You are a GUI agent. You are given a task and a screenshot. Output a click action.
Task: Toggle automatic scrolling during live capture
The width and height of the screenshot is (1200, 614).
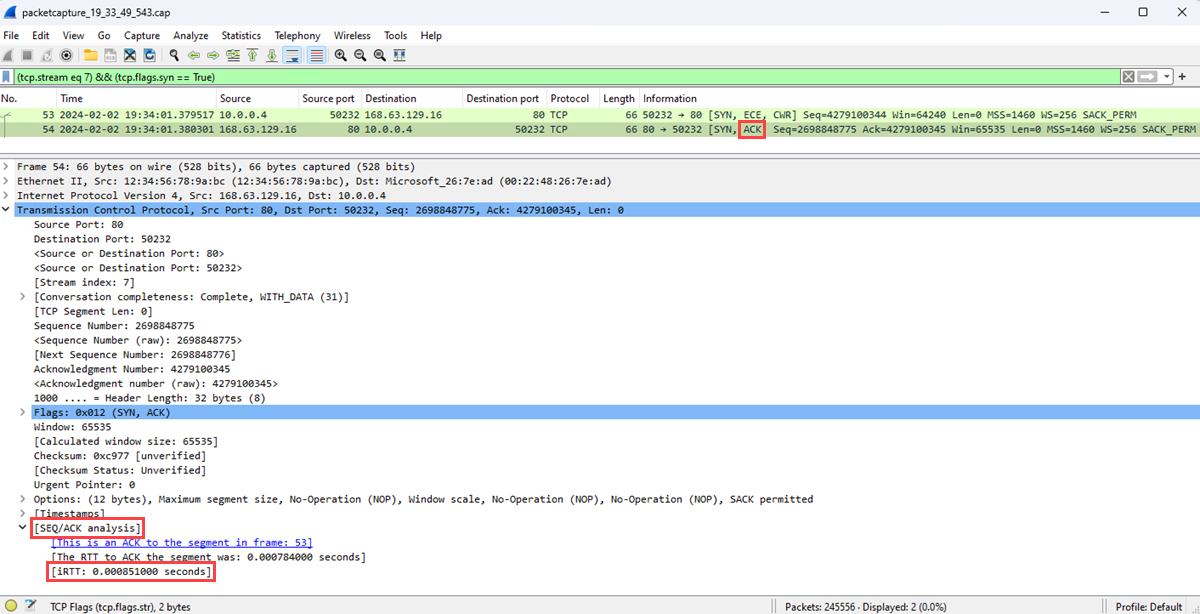[292, 55]
